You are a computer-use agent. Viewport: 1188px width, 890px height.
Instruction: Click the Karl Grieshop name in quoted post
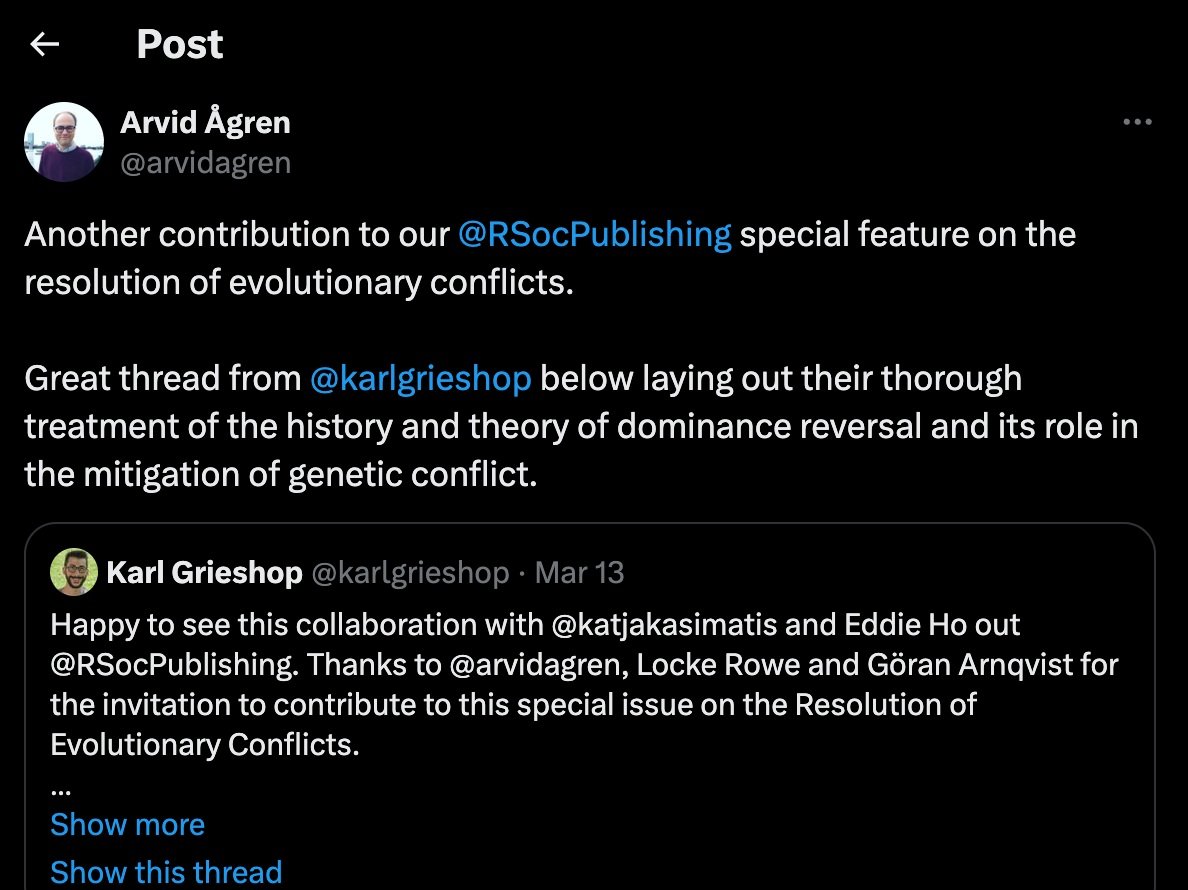click(x=205, y=573)
